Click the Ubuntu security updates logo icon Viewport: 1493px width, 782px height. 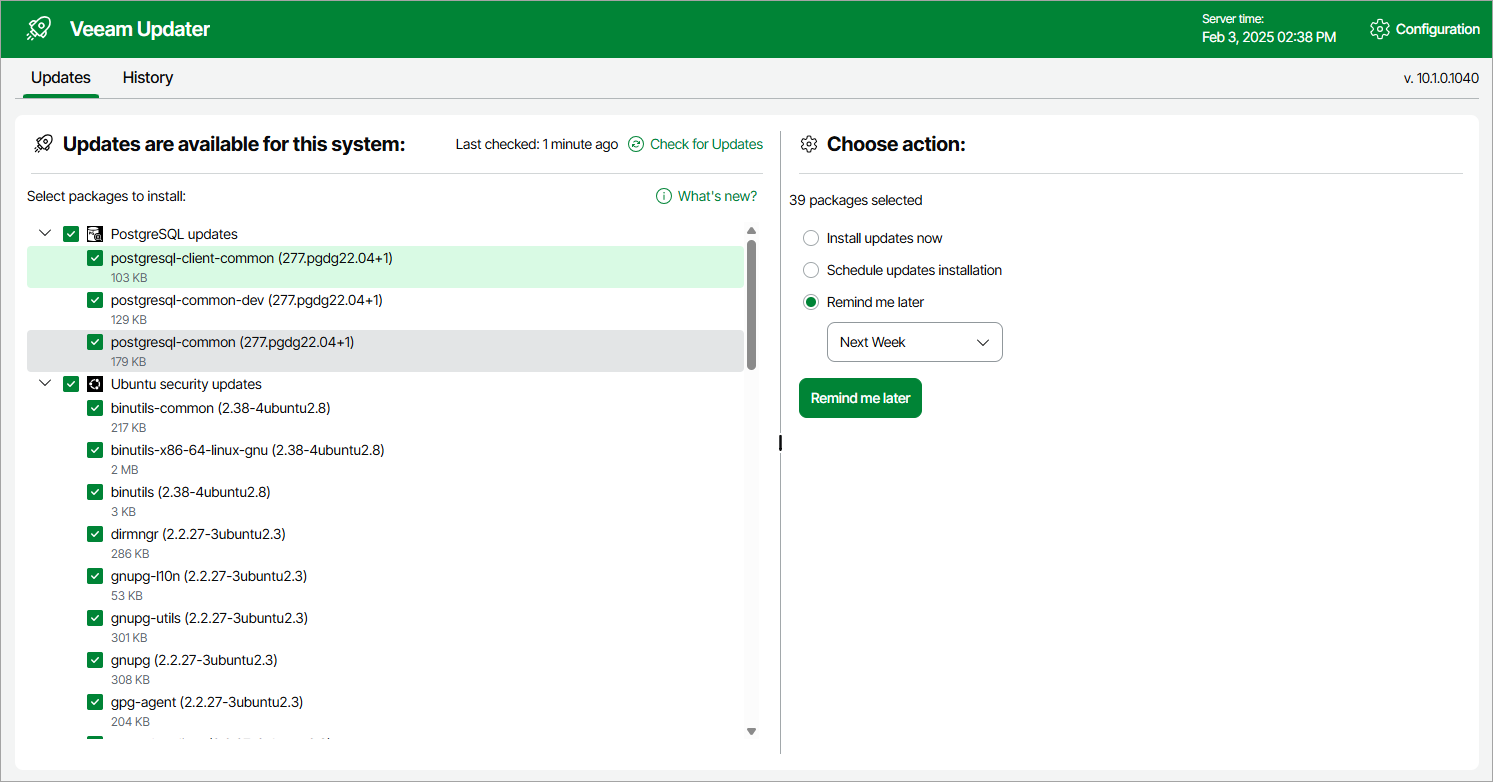[95, 384]
